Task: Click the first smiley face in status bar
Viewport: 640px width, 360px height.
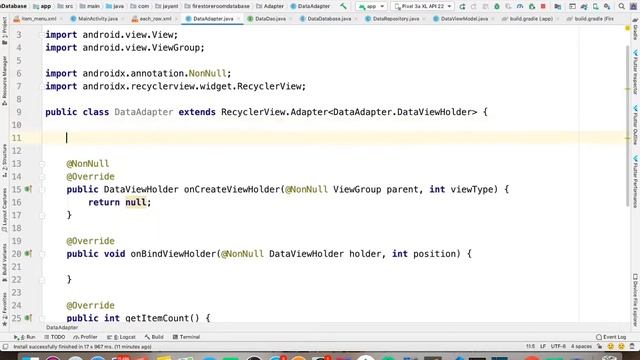Action: pyautogui.click(x=611, y=347)
